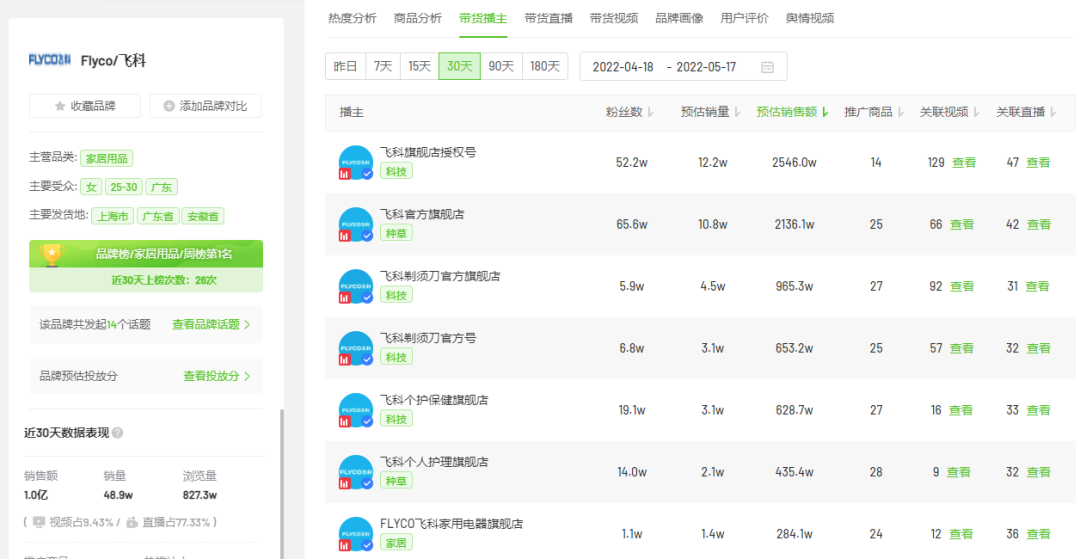Screen dimensions: 1080x559
Task: Click the 添加品牌对比 button
Action: point(205,106)
